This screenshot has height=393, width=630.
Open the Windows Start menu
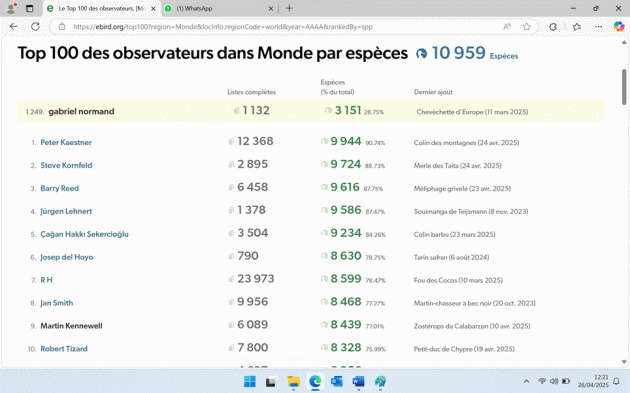[x=250, y=381]
